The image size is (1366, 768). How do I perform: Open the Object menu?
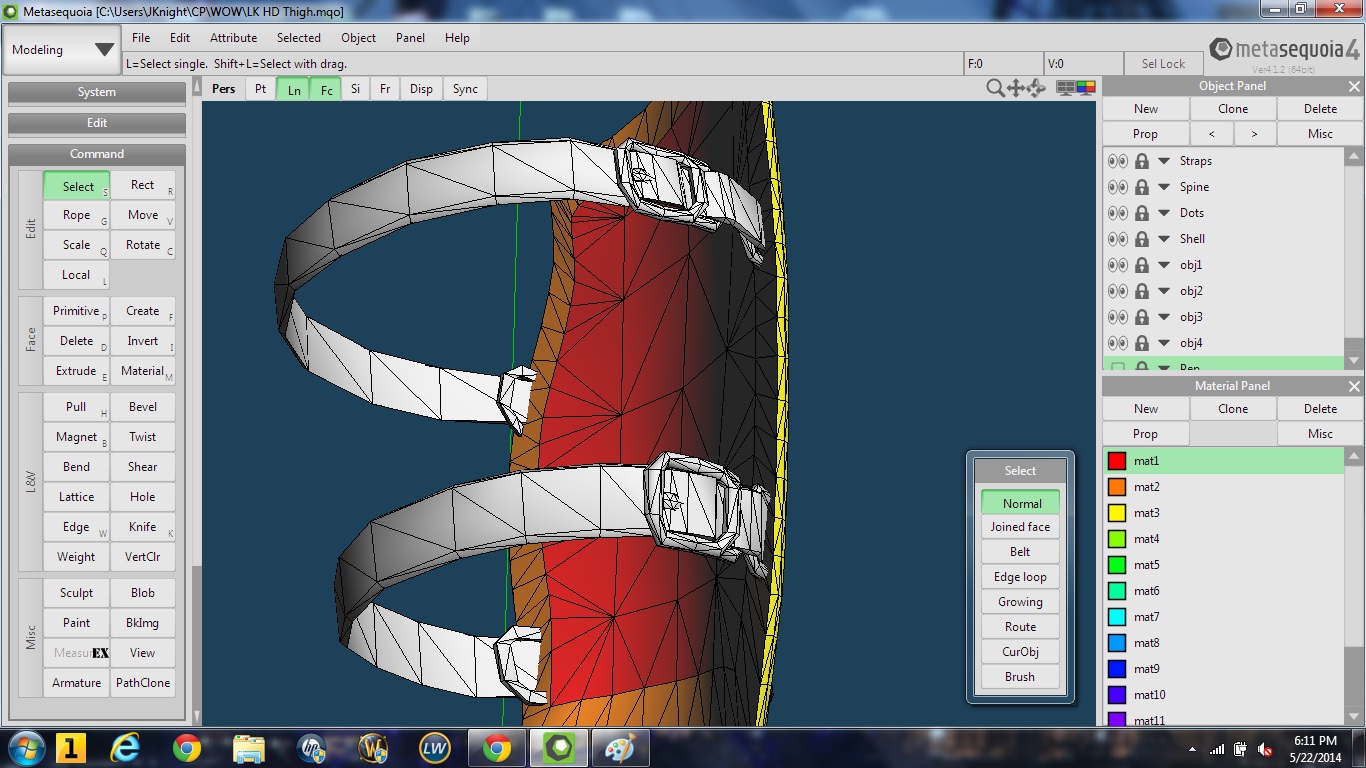click(x=358, y=38)
